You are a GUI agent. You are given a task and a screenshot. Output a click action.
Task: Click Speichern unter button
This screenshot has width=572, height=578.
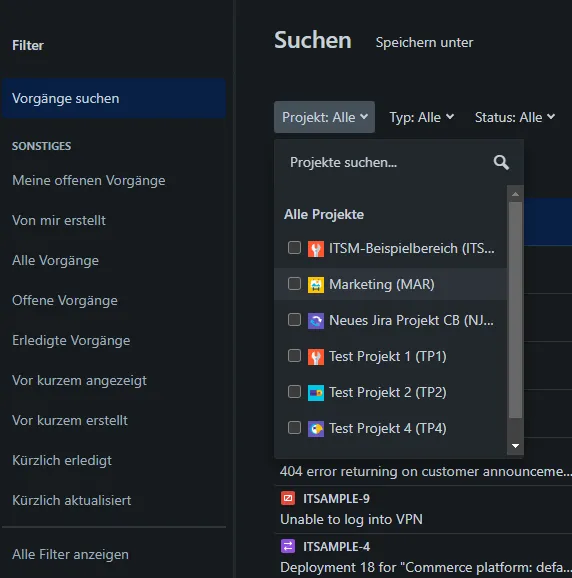point(424,42)
